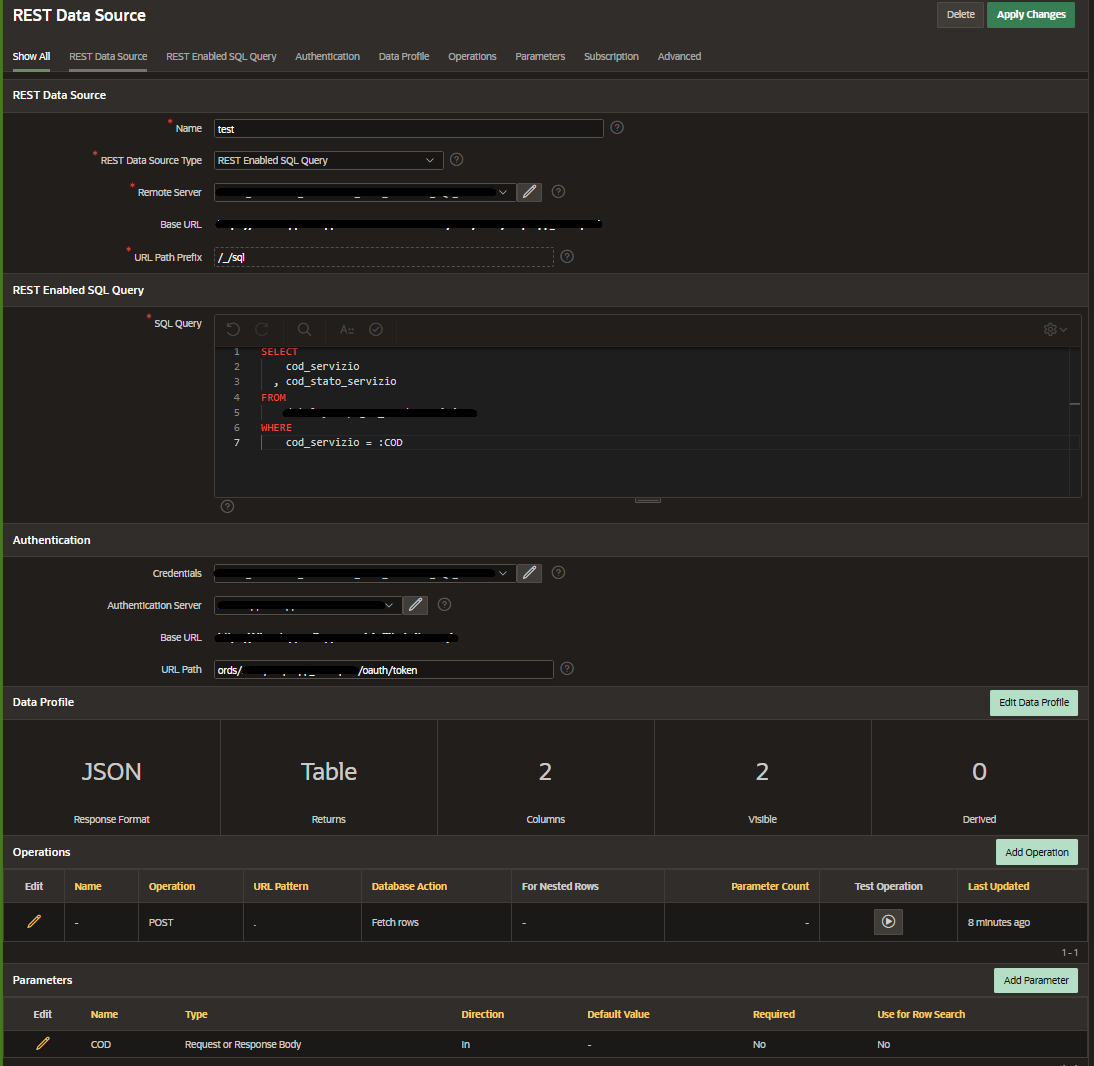This screenshot has height=1066, width=1094.
Task: Expand the Remote Server dropdown
Action: pos(502,192)
